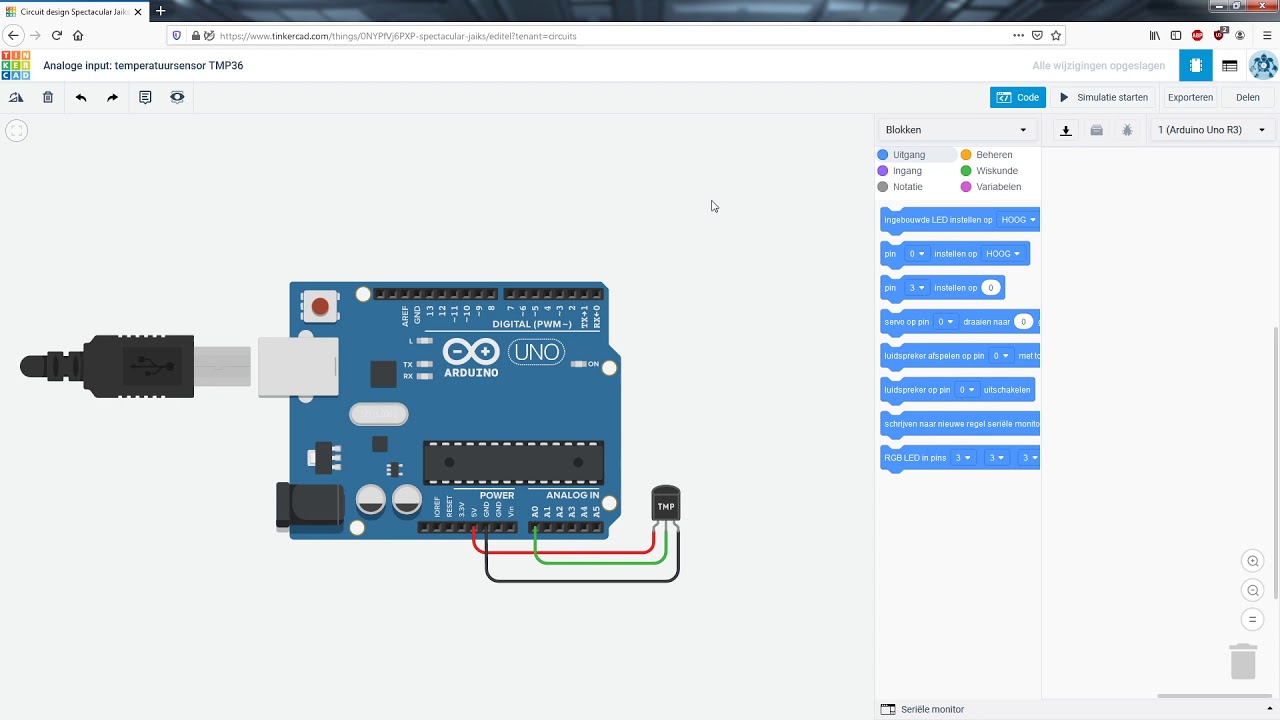The width and height of the screenshot is (1280, 720).
Task: Reset blocks workspace zoom with the equals icon
Action: pos(1252,619)
